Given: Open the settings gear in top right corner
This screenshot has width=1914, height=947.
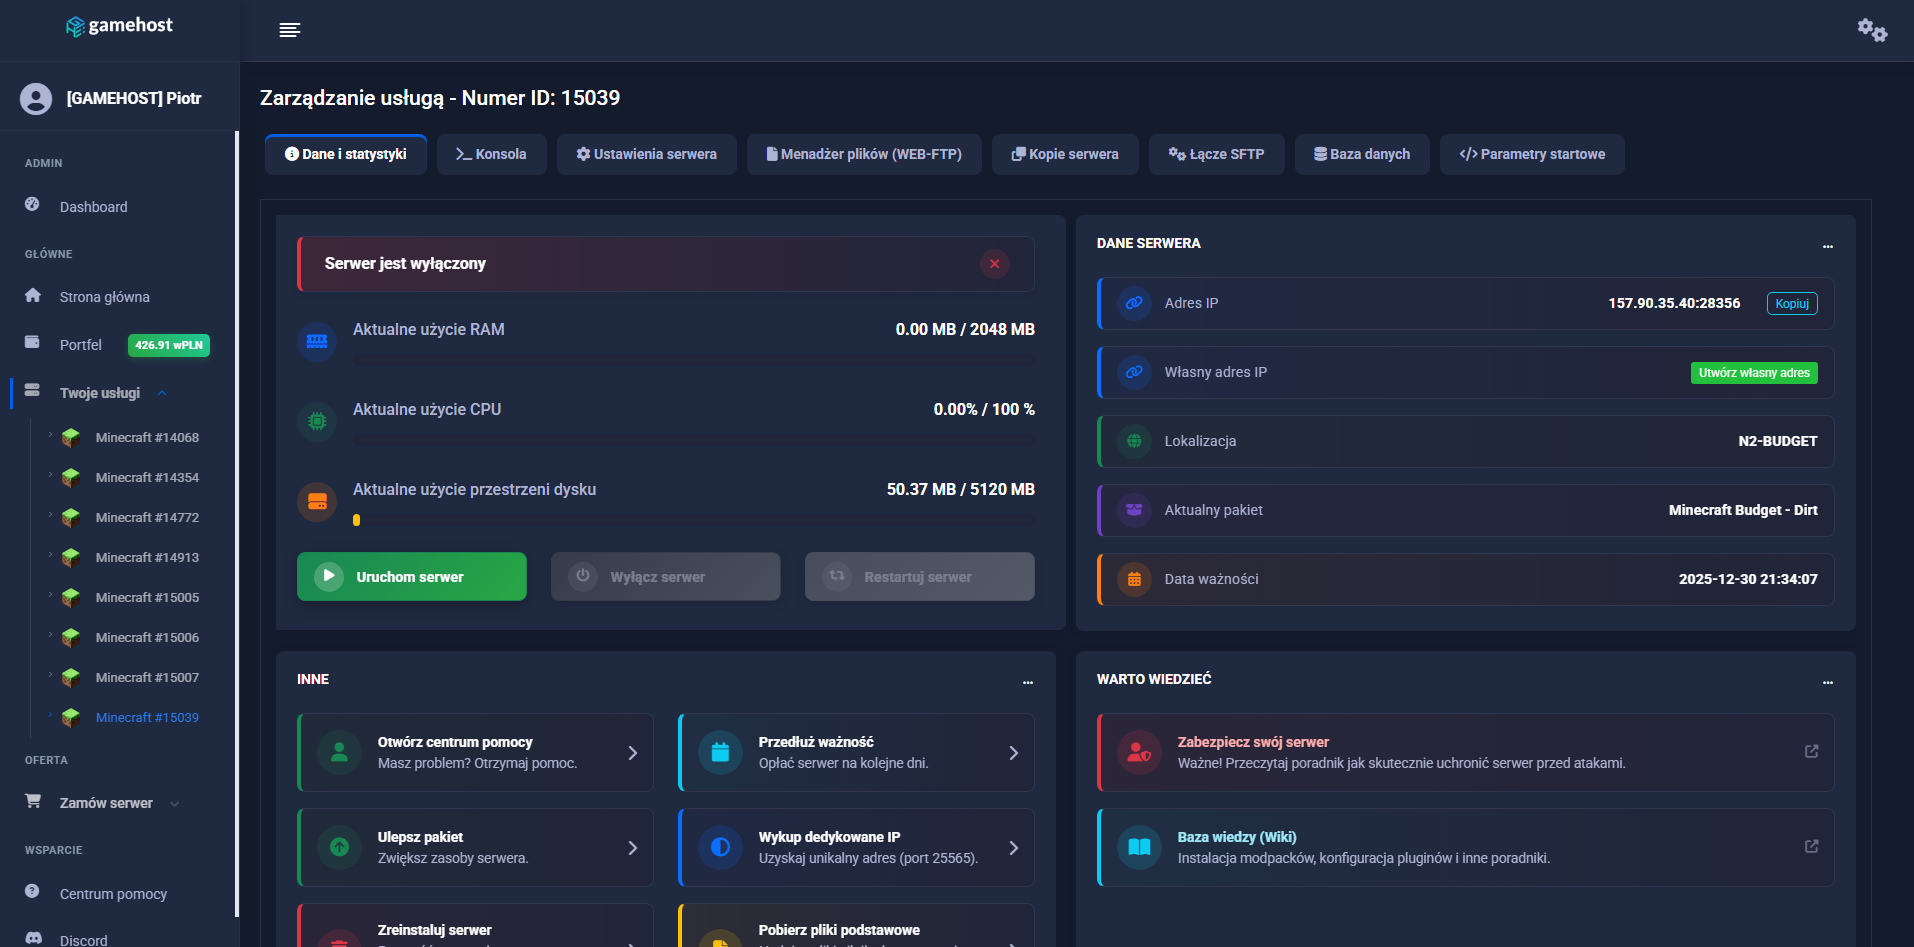Looking at the screenshot, I should pyautogui.click(x=1871, y=29).
